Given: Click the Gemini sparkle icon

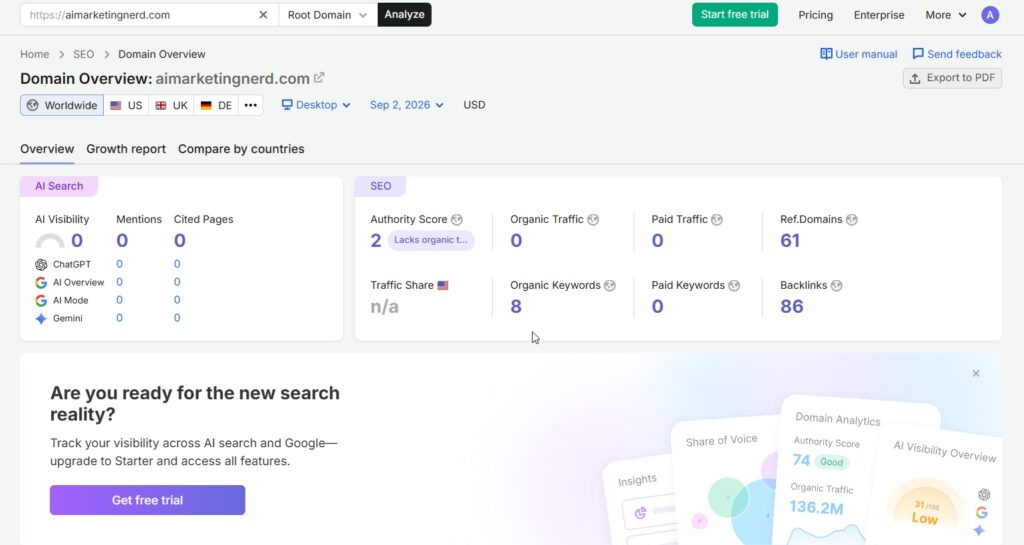Looking at the screenshot, I should [41, 319].
